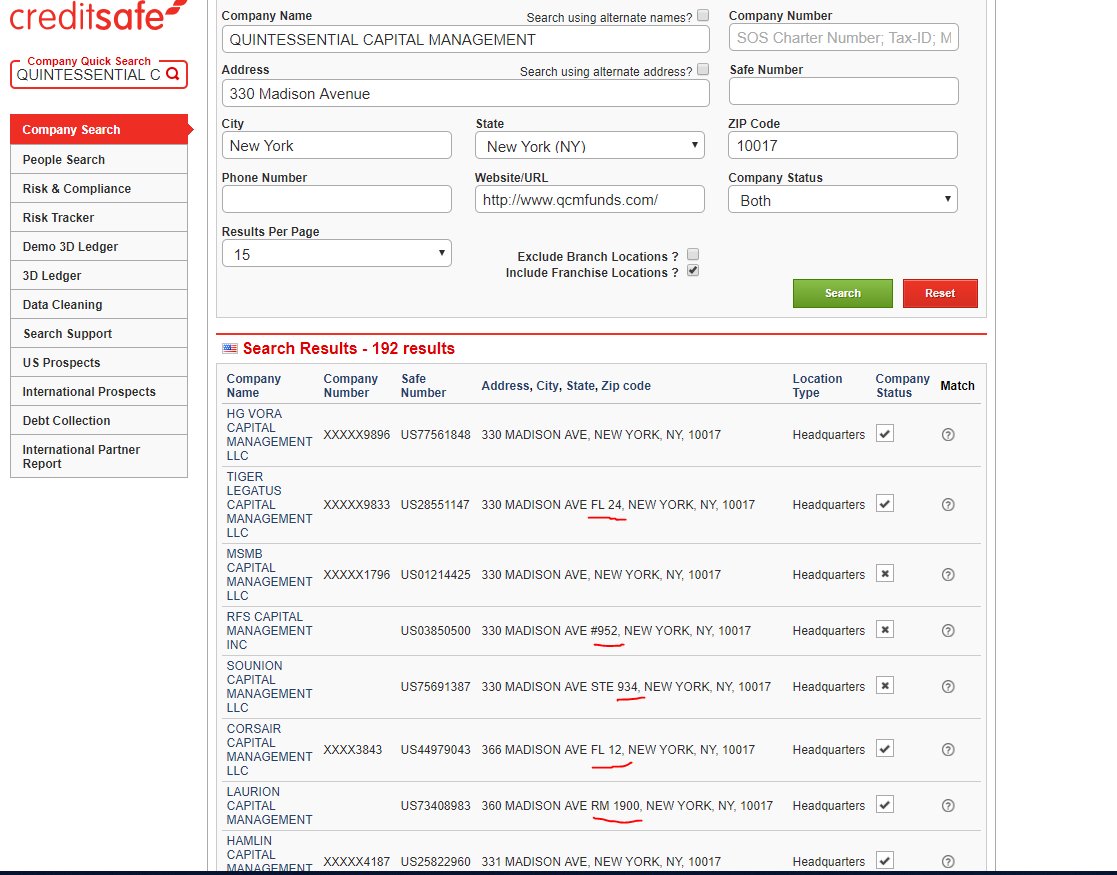Click status checkmark icon for HG VORA
The height and width of the screenshot is (875, 1117).
click(885, 434)
